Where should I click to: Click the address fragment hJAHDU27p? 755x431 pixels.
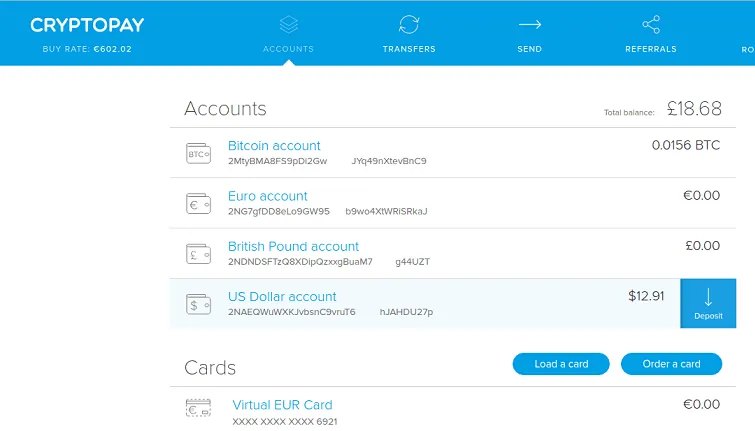tap(406, 312)
